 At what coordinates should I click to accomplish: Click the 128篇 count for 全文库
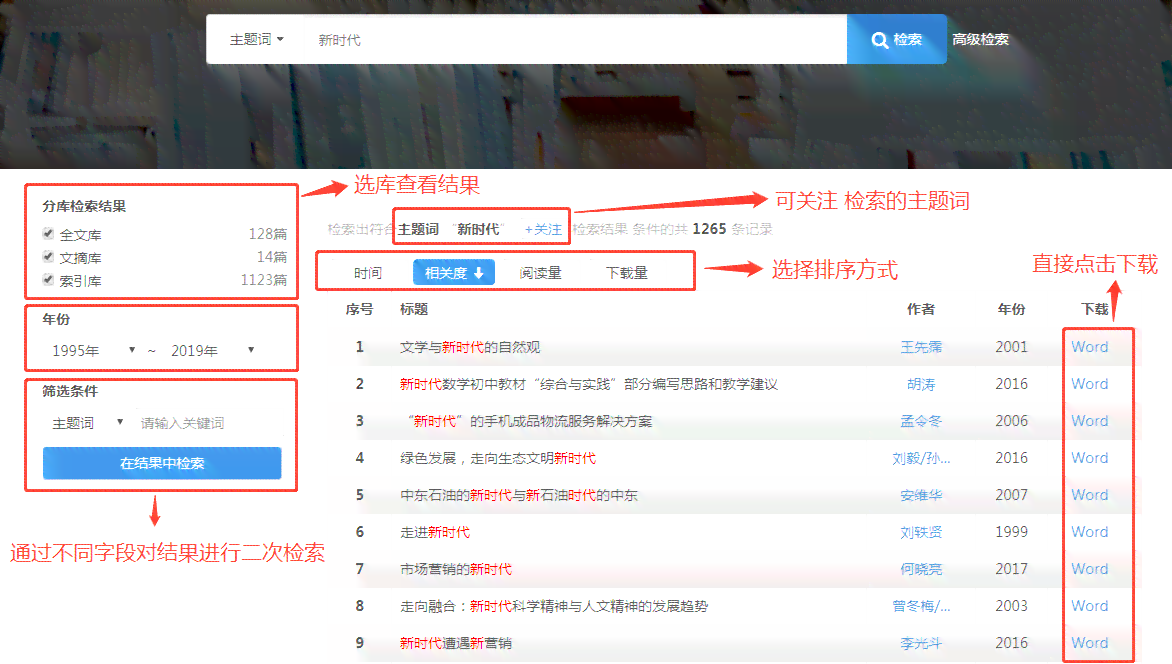click(268, 234)
